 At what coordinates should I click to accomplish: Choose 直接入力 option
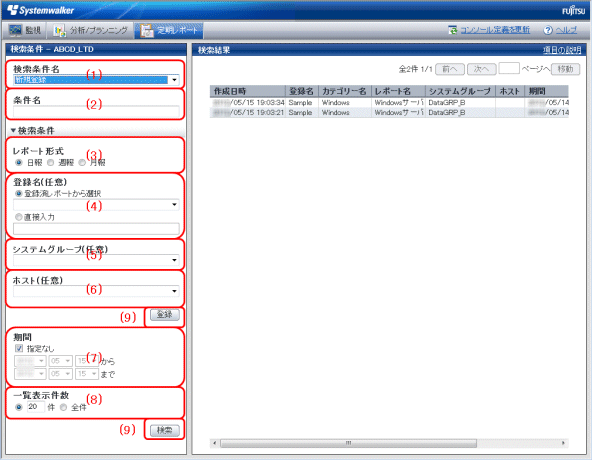point(18,217)
